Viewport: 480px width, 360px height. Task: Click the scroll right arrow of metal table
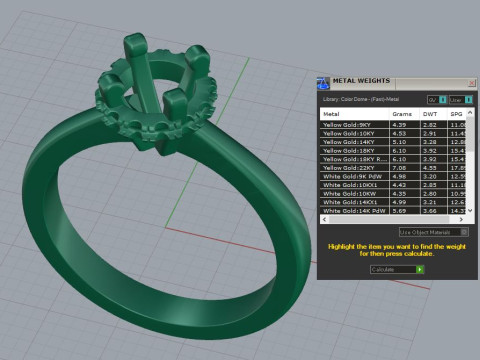click(x=461, y=219)
